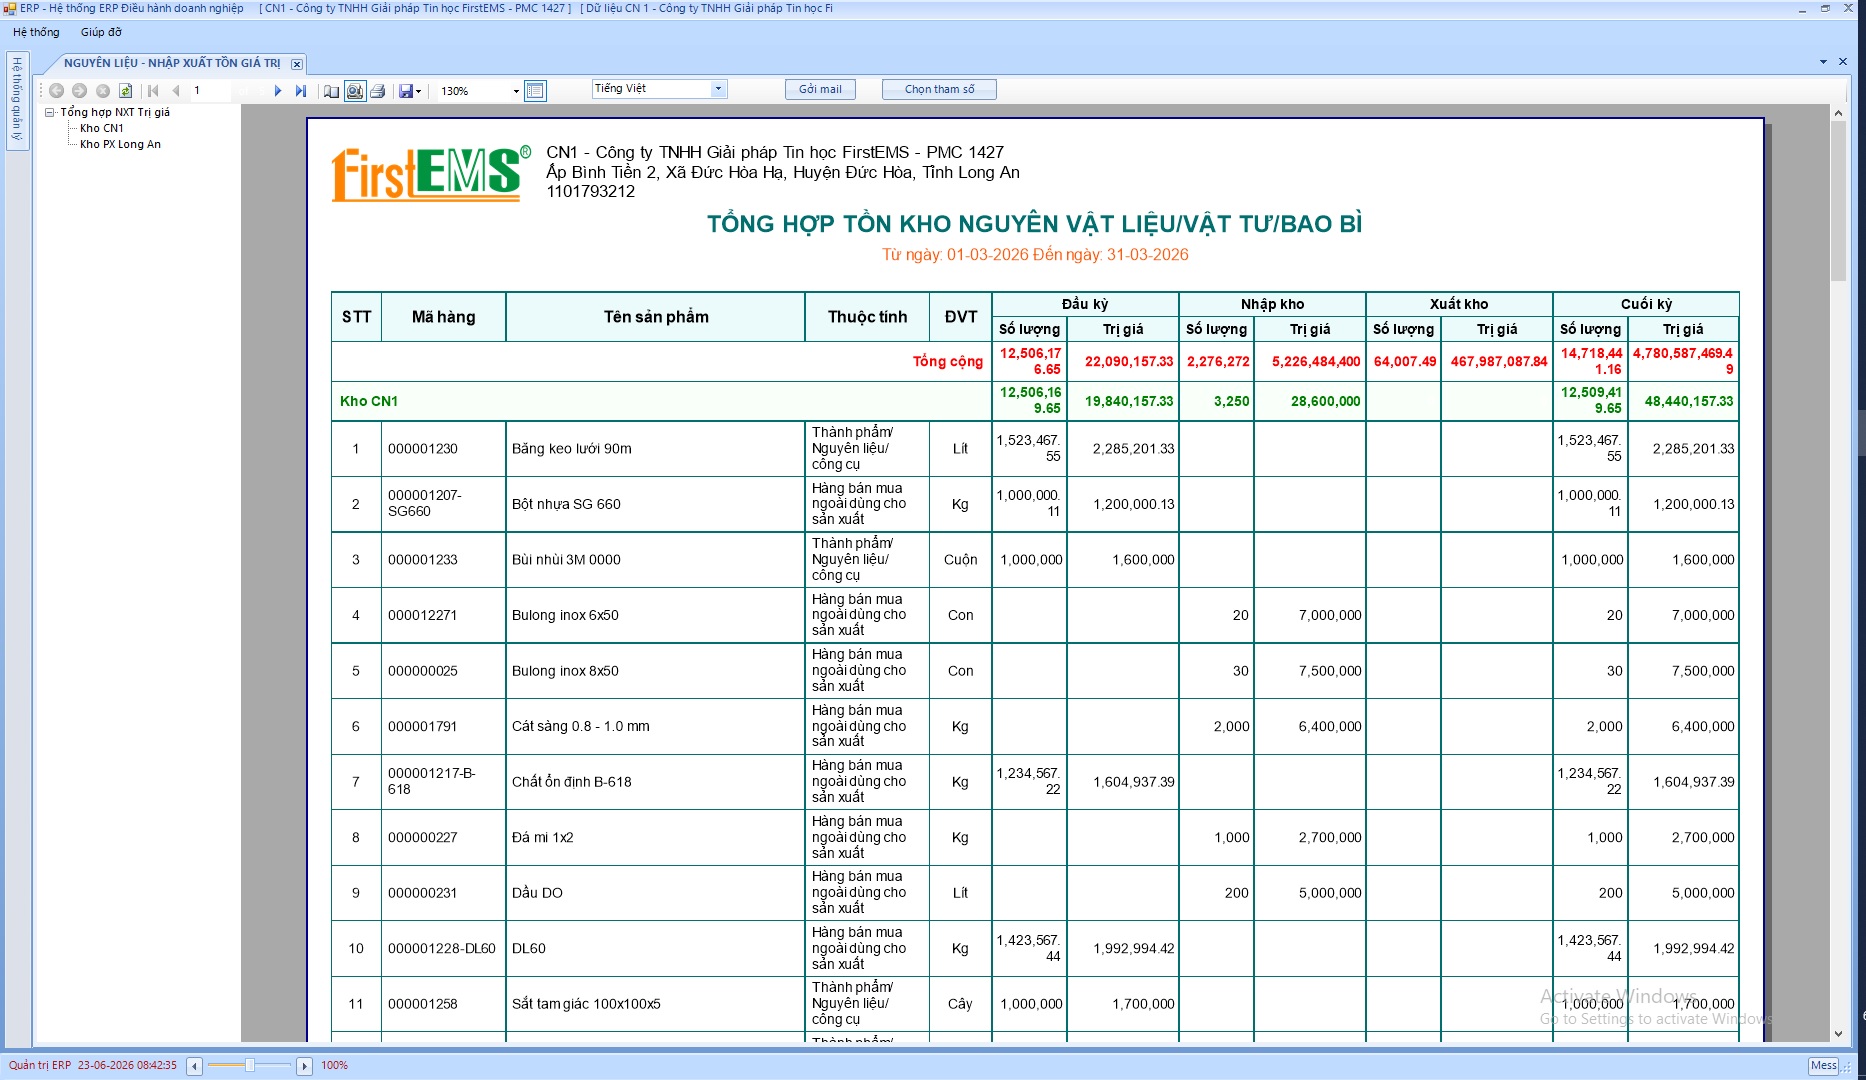
Task: Click the current page number field
Action: (x=212, y=91)
